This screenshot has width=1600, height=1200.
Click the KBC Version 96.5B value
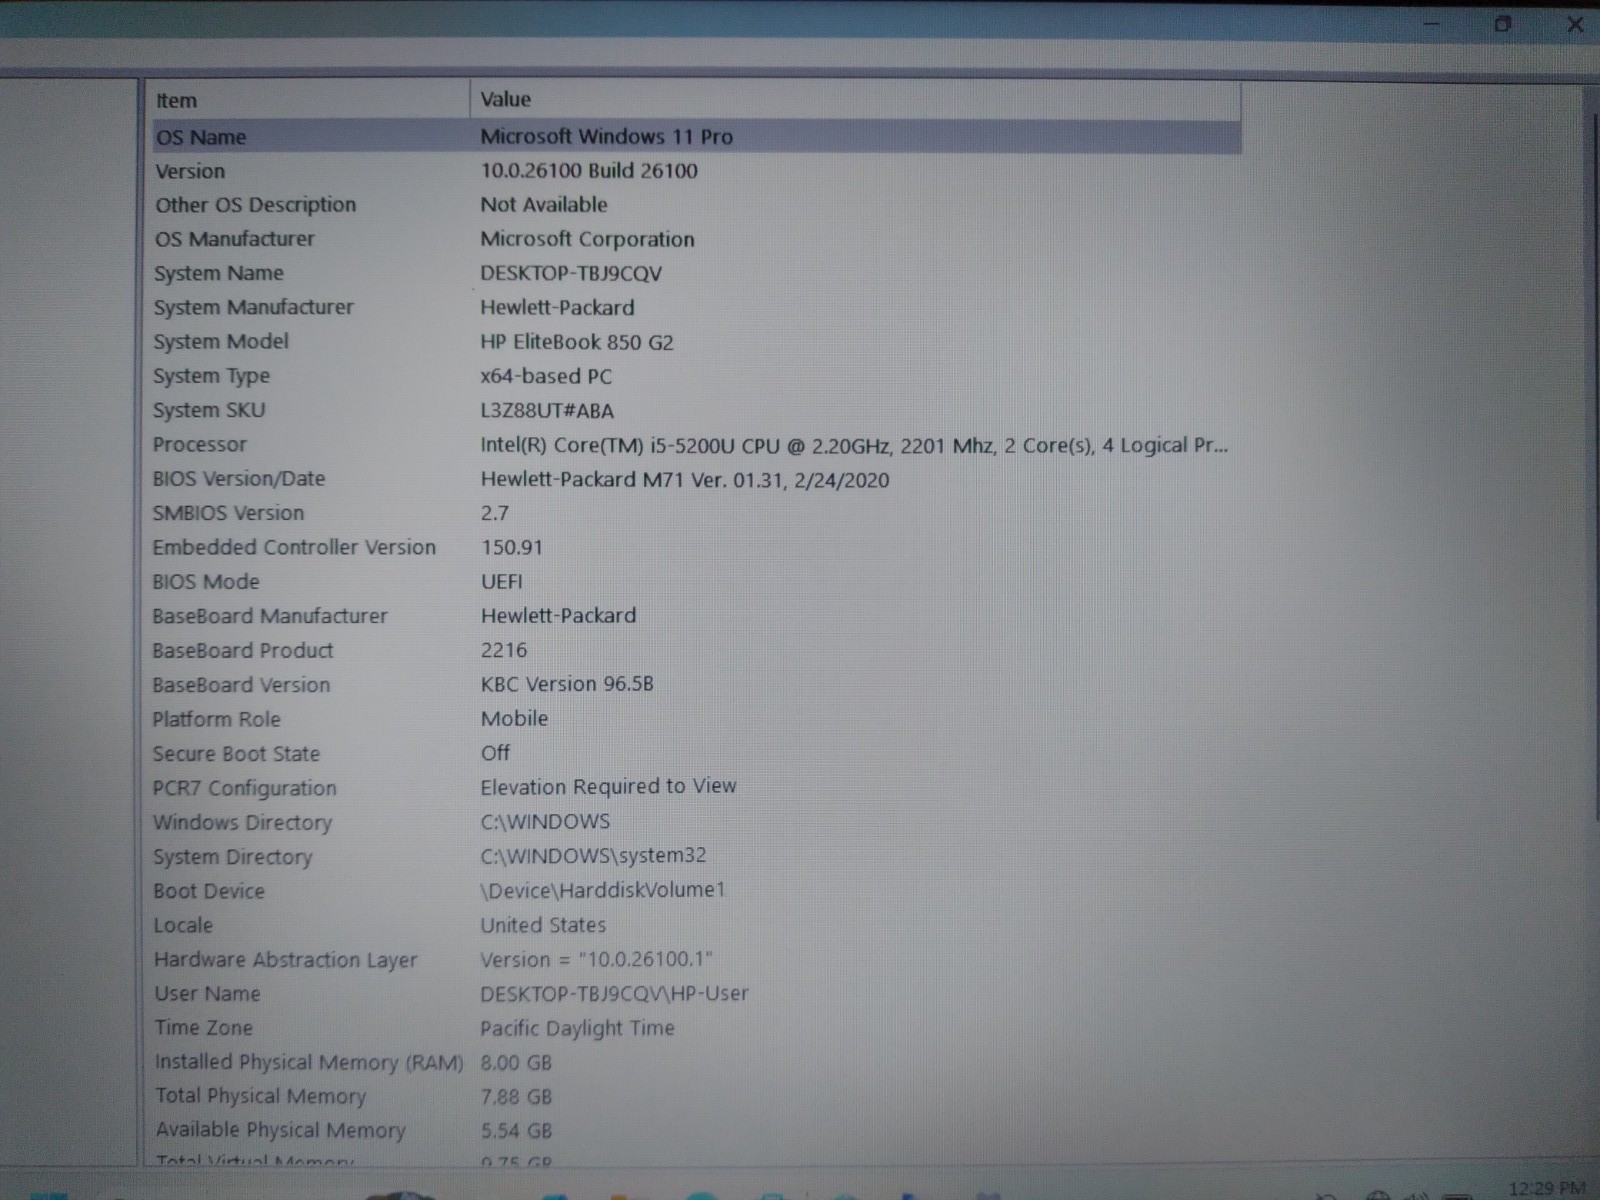click(x=567, y=684)
